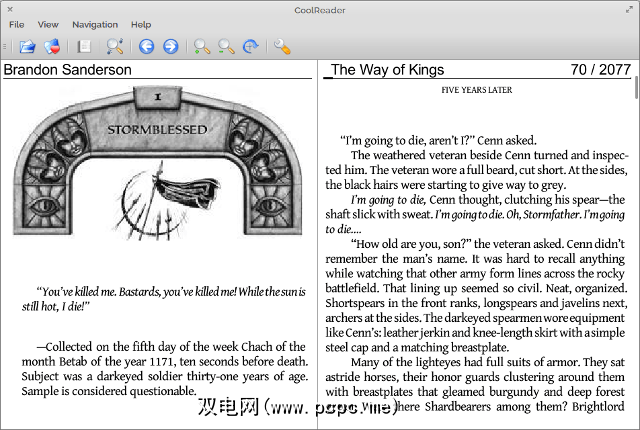Click the text "Sample is considered questionable."
The width and height of the screenshot is (640, 430).
(109, 391)
